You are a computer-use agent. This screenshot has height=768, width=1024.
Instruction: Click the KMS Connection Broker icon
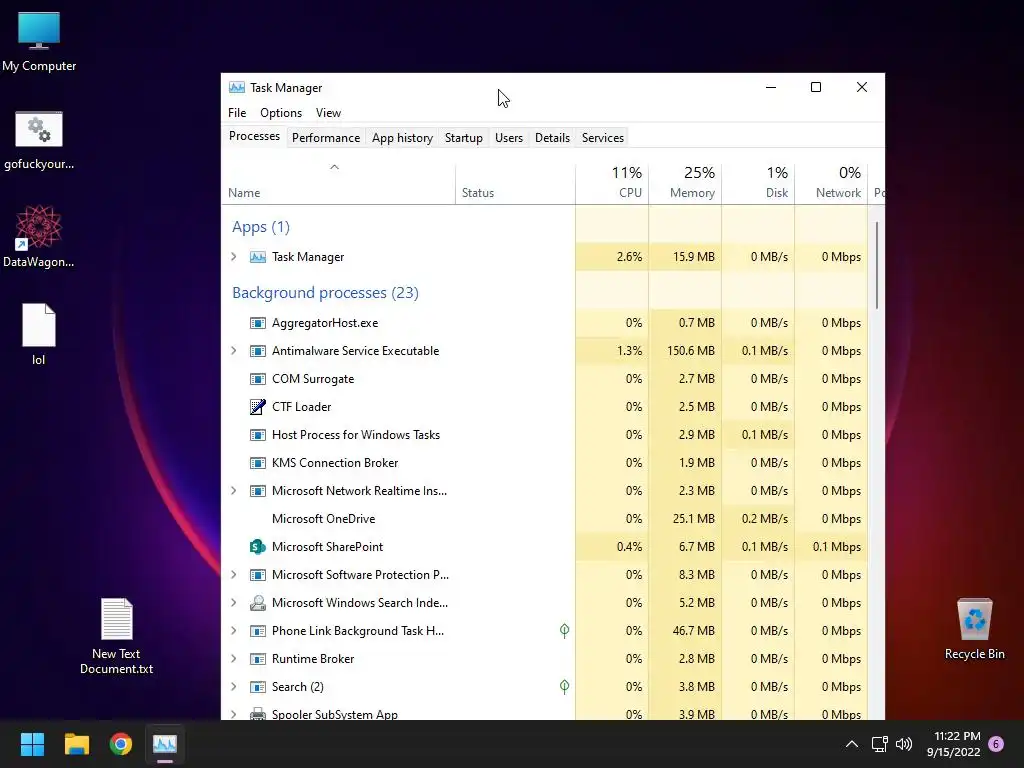tap(258, 463)
